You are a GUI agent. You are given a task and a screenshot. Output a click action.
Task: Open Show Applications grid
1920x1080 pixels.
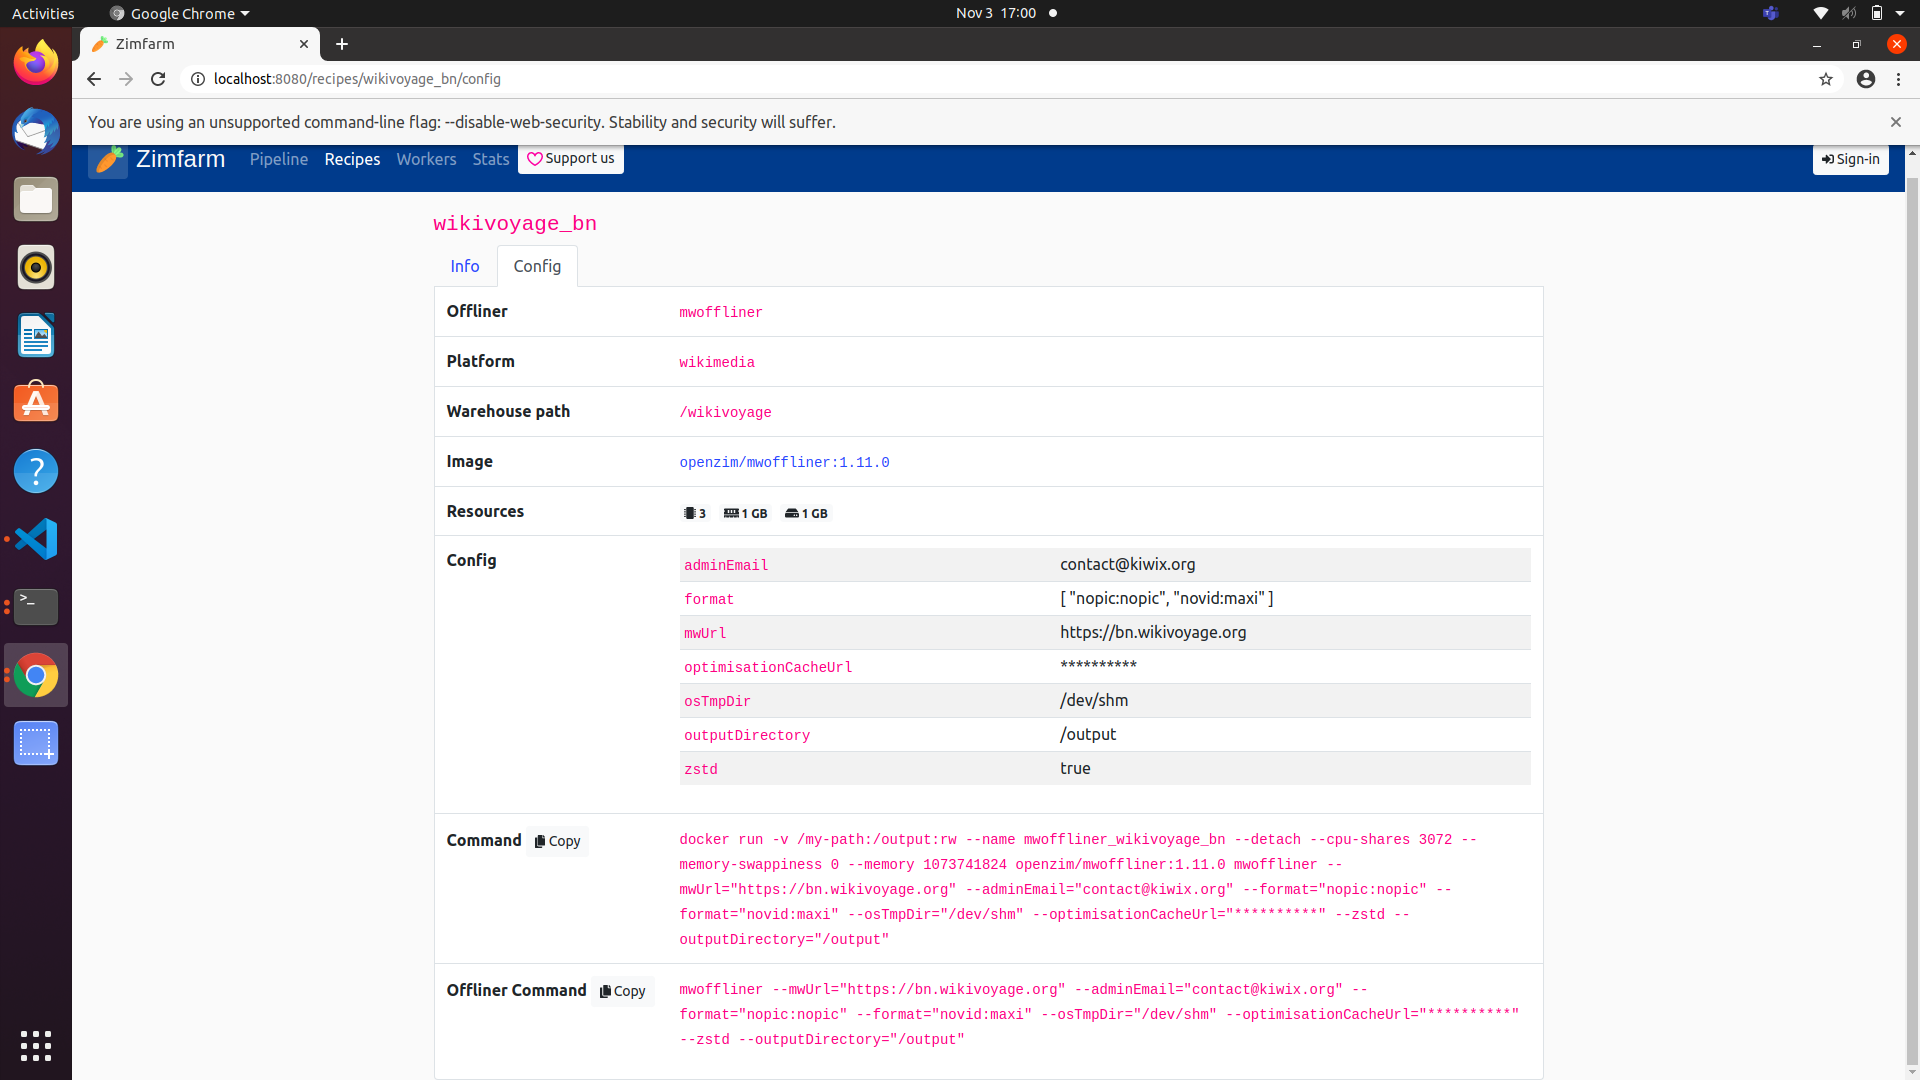coord(35,1046)
